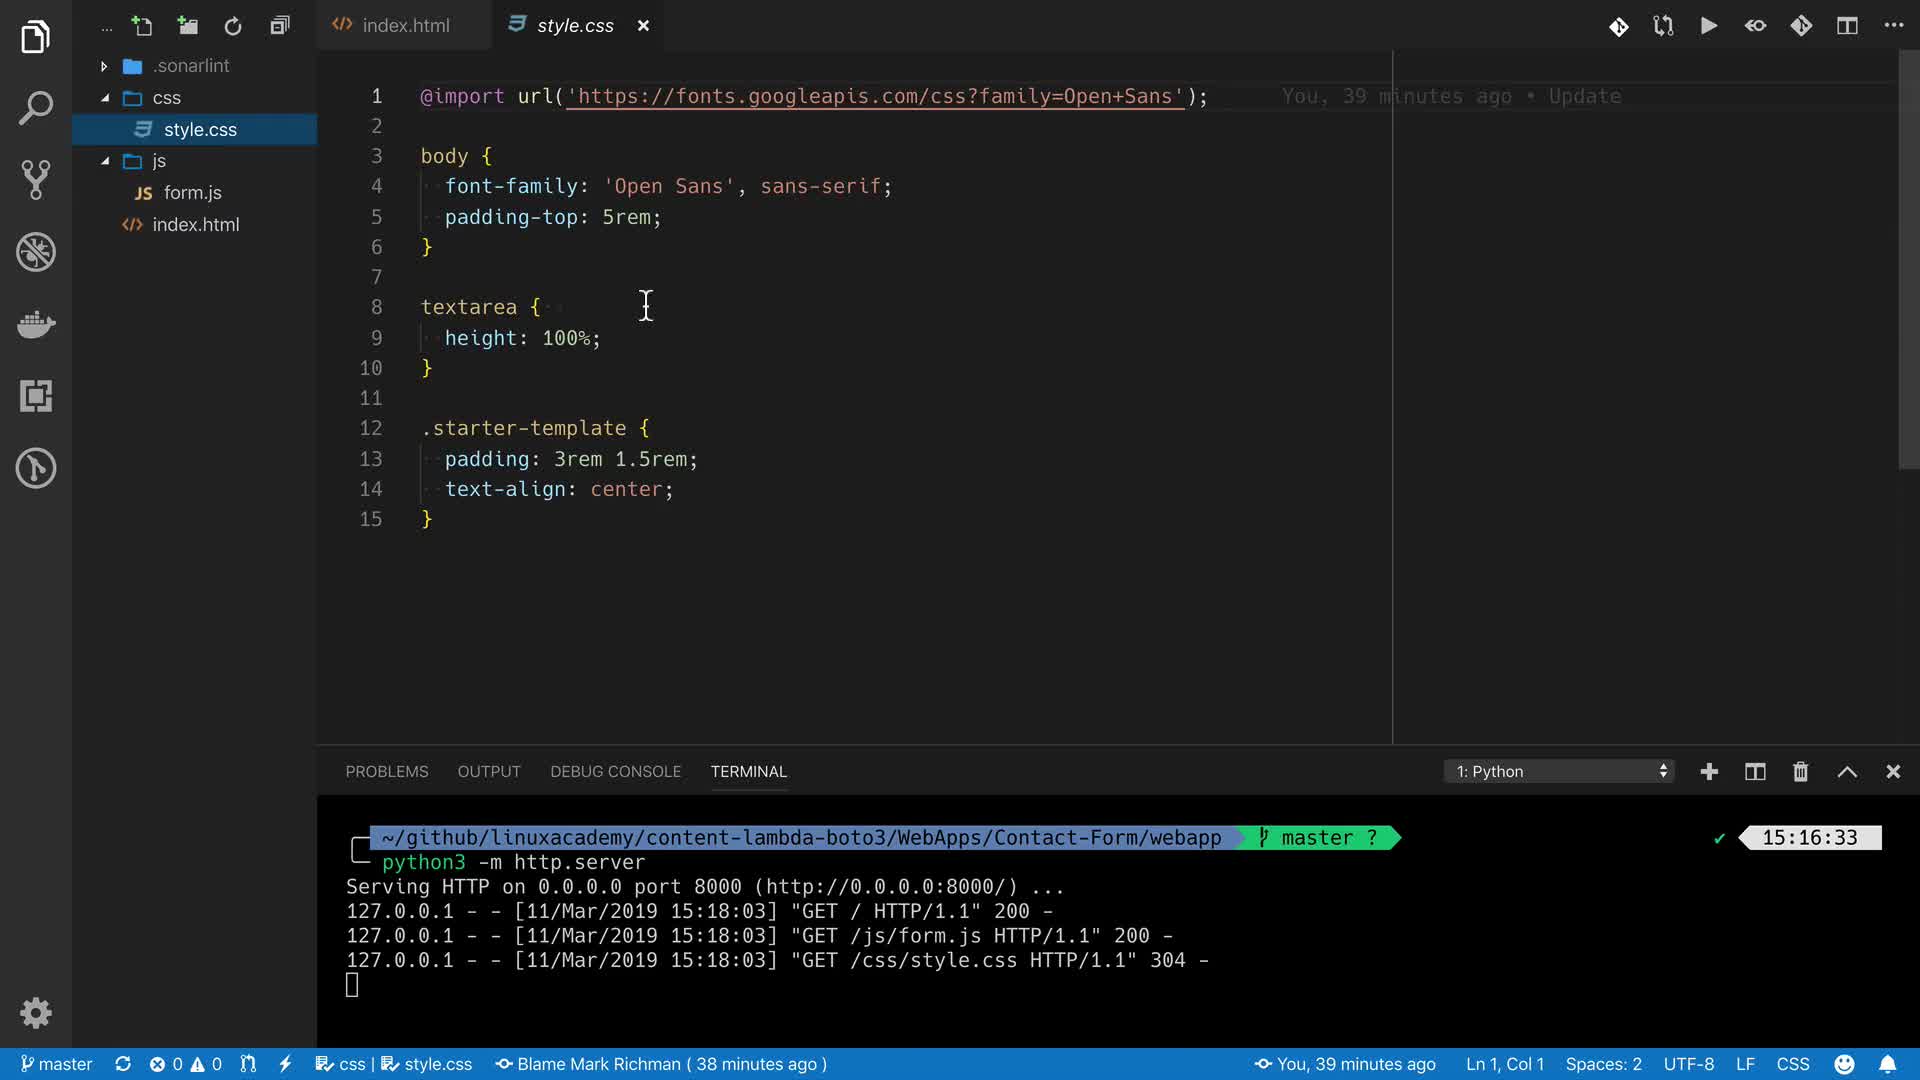This screenshot has height=1080, width=1920.
Task: Click the New File explorer icon
Action: tap(142, 26)
